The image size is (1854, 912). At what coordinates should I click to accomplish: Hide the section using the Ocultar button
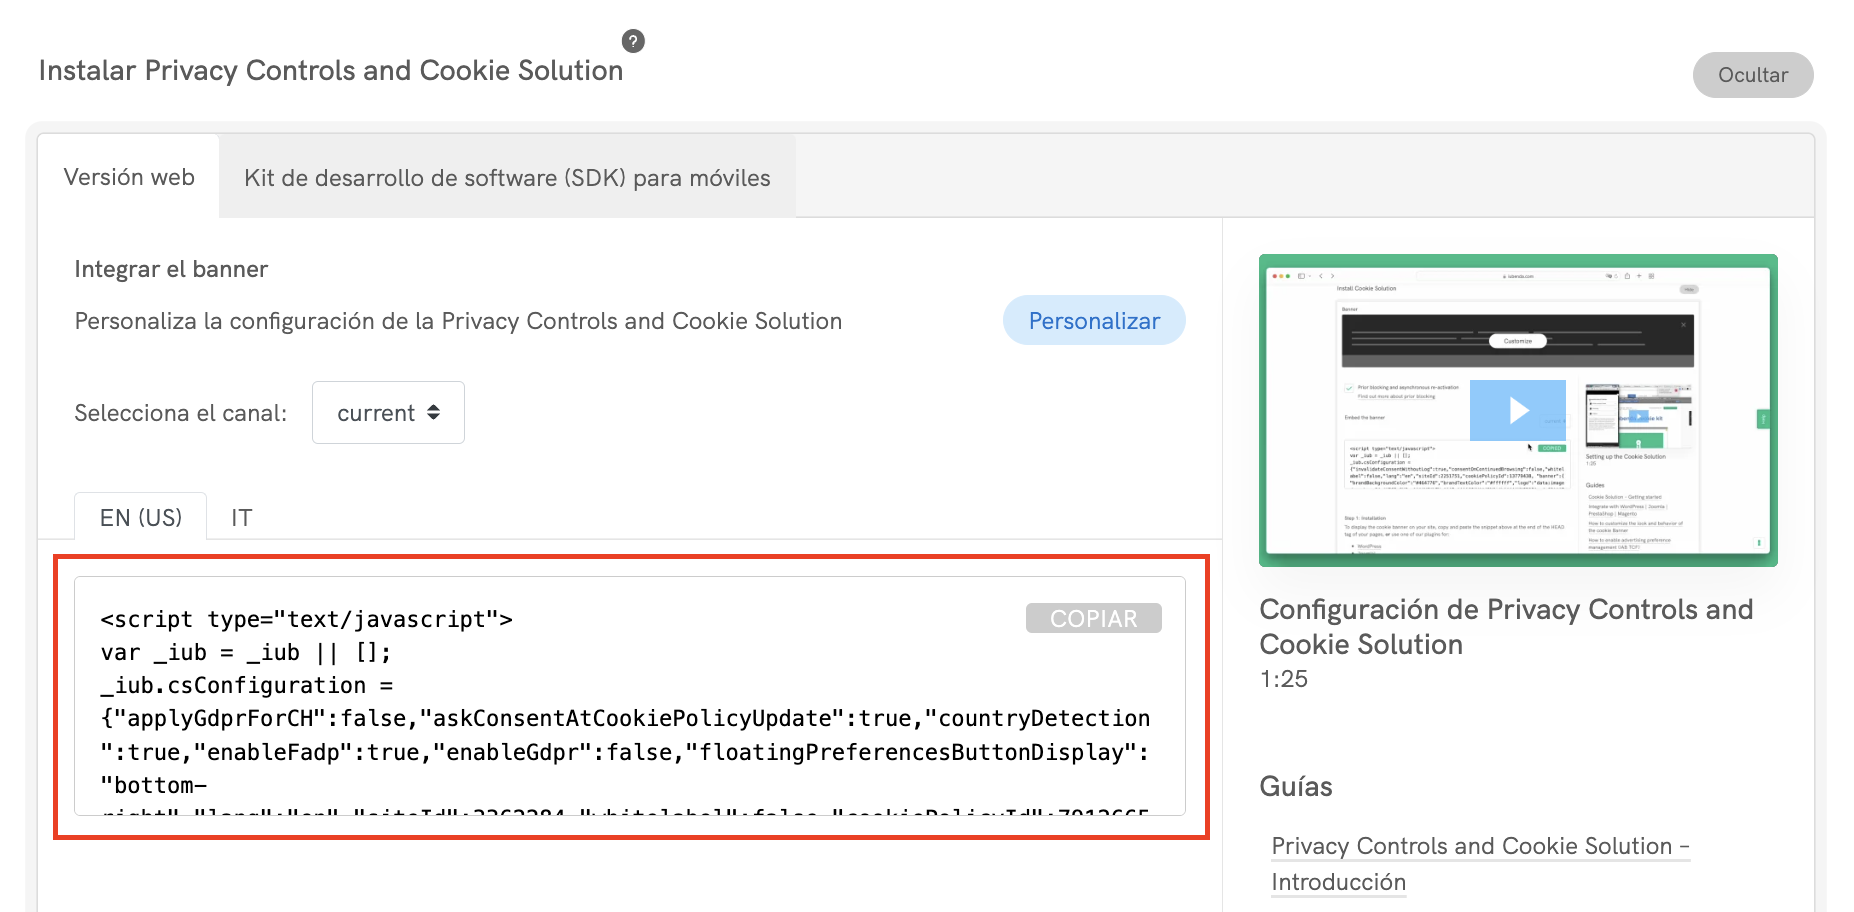coord(1752,74)
